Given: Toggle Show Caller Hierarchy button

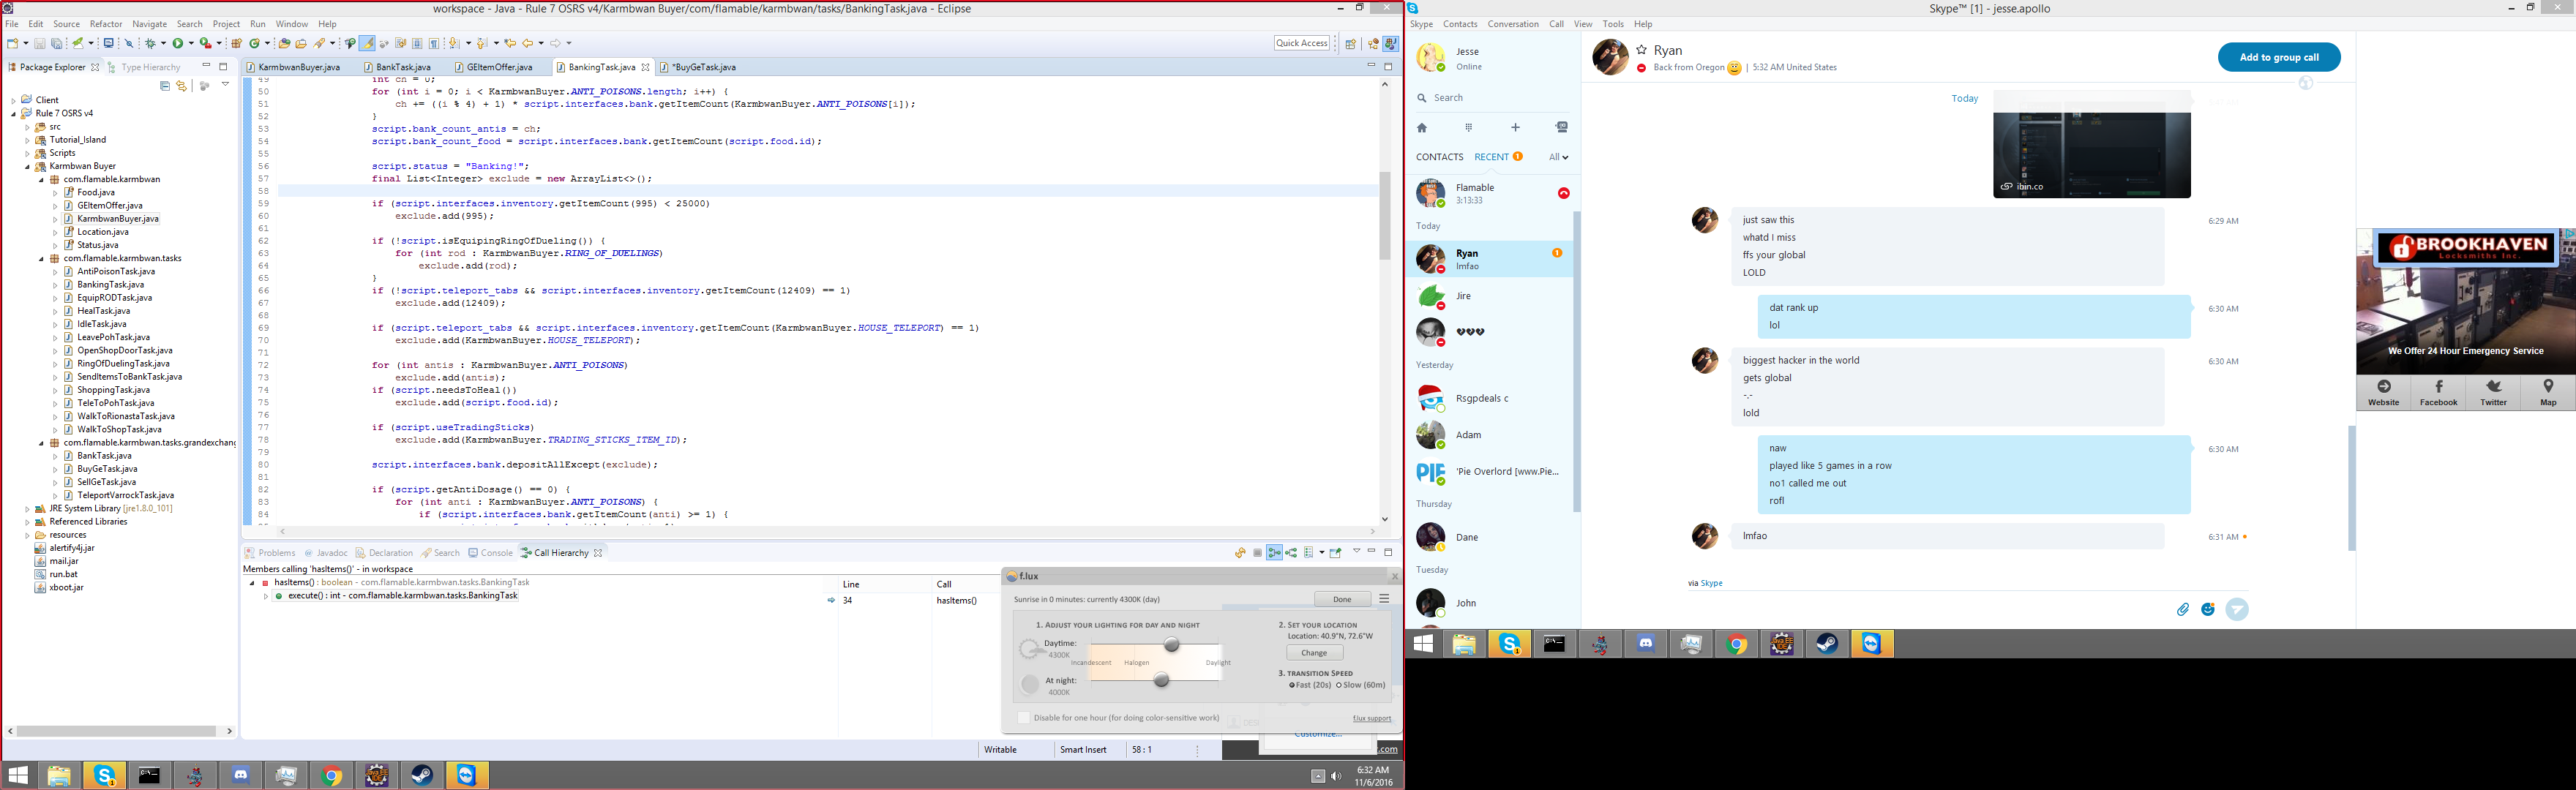Looking at the screenshot, I should coord(1275,552).
